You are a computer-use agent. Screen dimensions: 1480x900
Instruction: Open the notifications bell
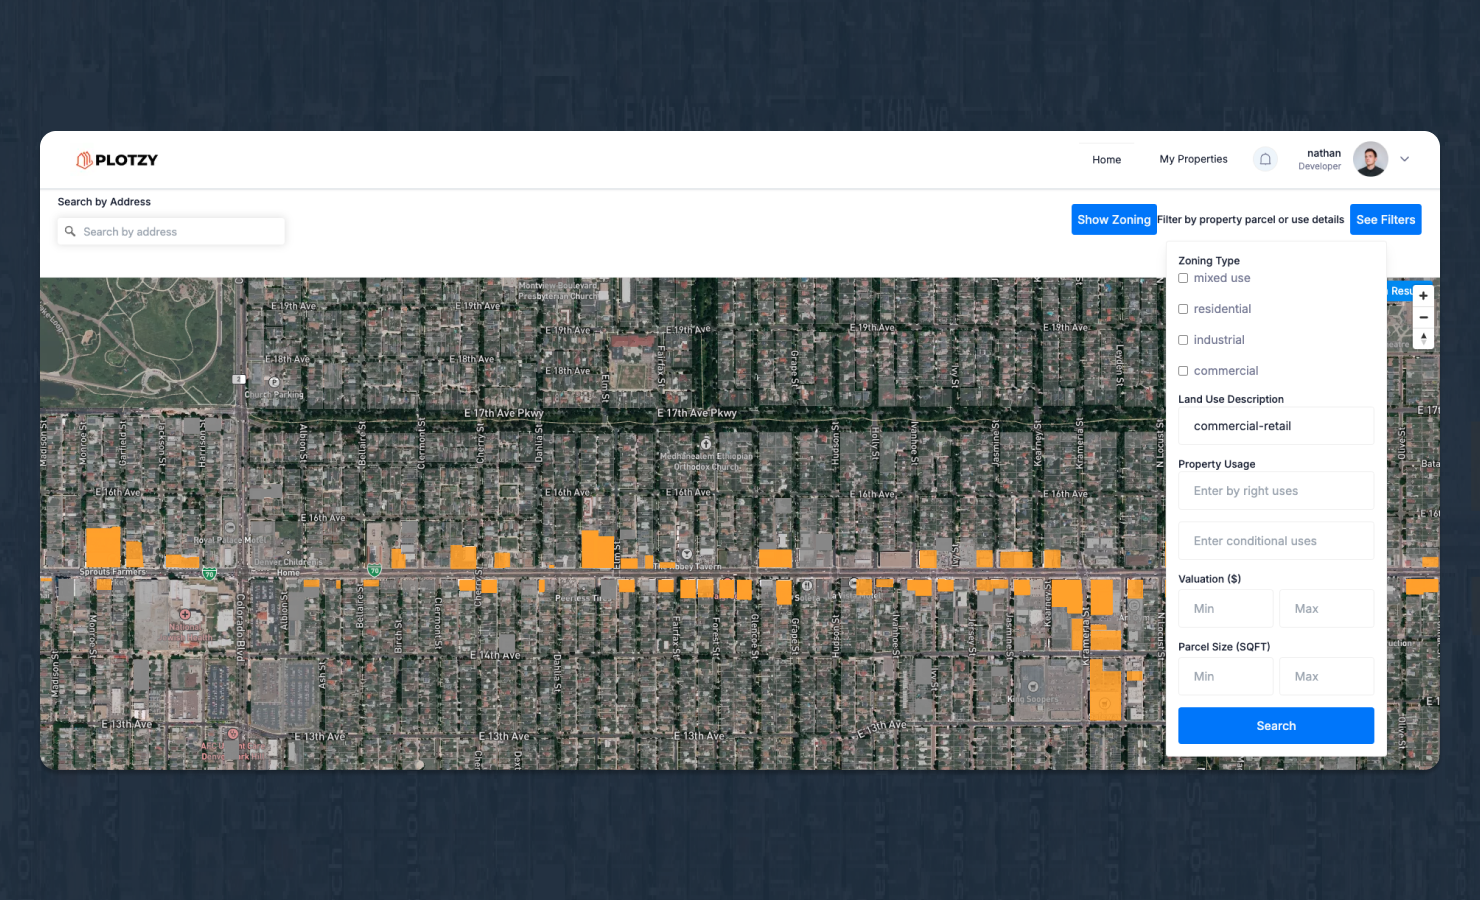click(x=1265, y=159)
